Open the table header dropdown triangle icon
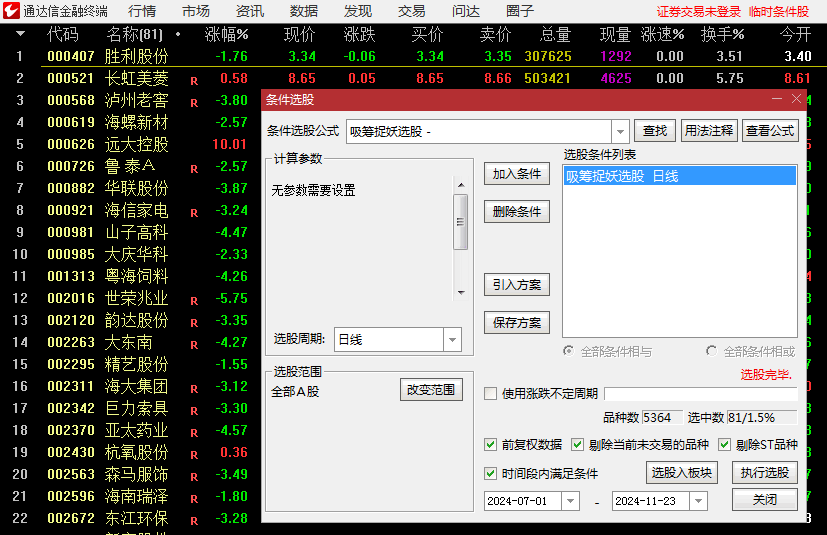This screenshot has width=827, height=535. point(21,34)
